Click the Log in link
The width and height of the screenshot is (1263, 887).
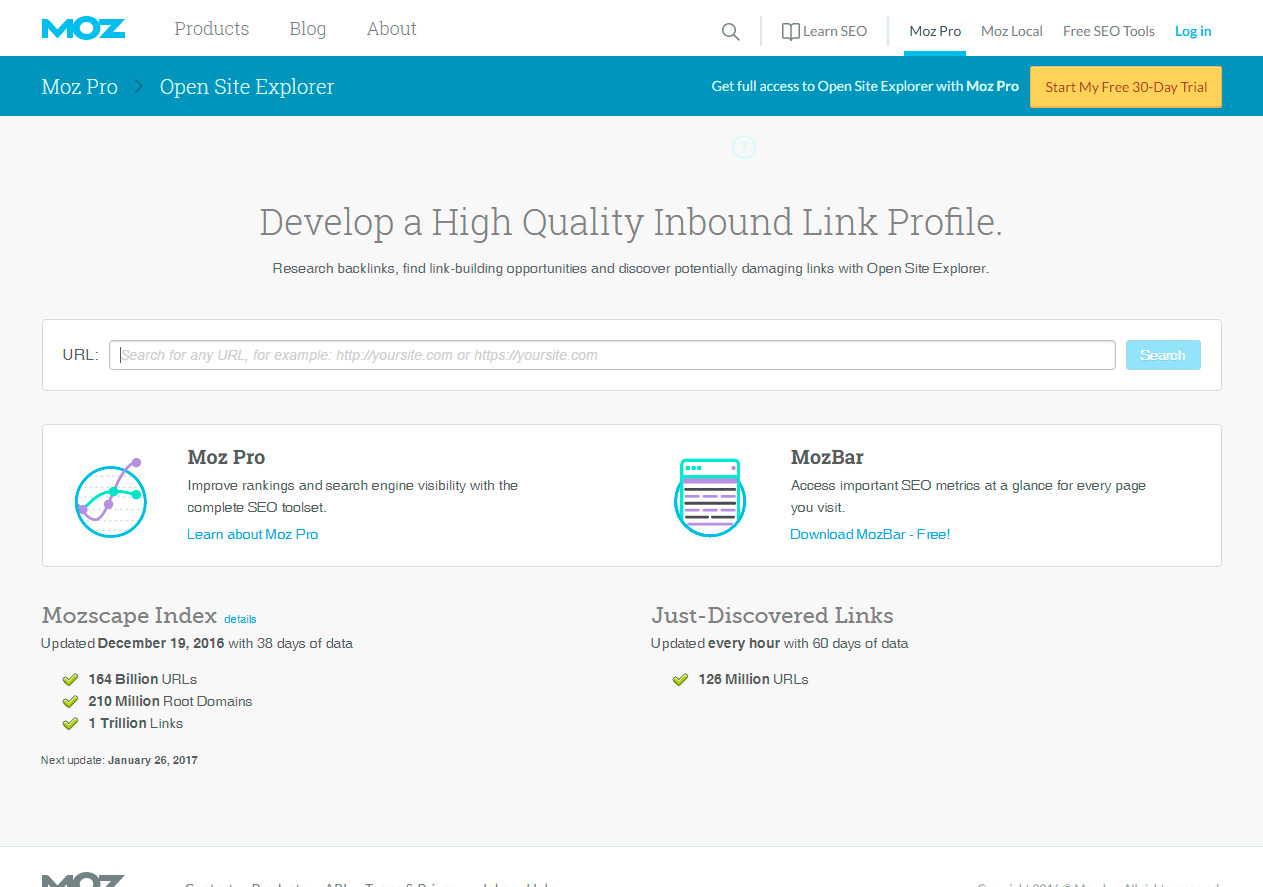click(x=1193, y=31)
